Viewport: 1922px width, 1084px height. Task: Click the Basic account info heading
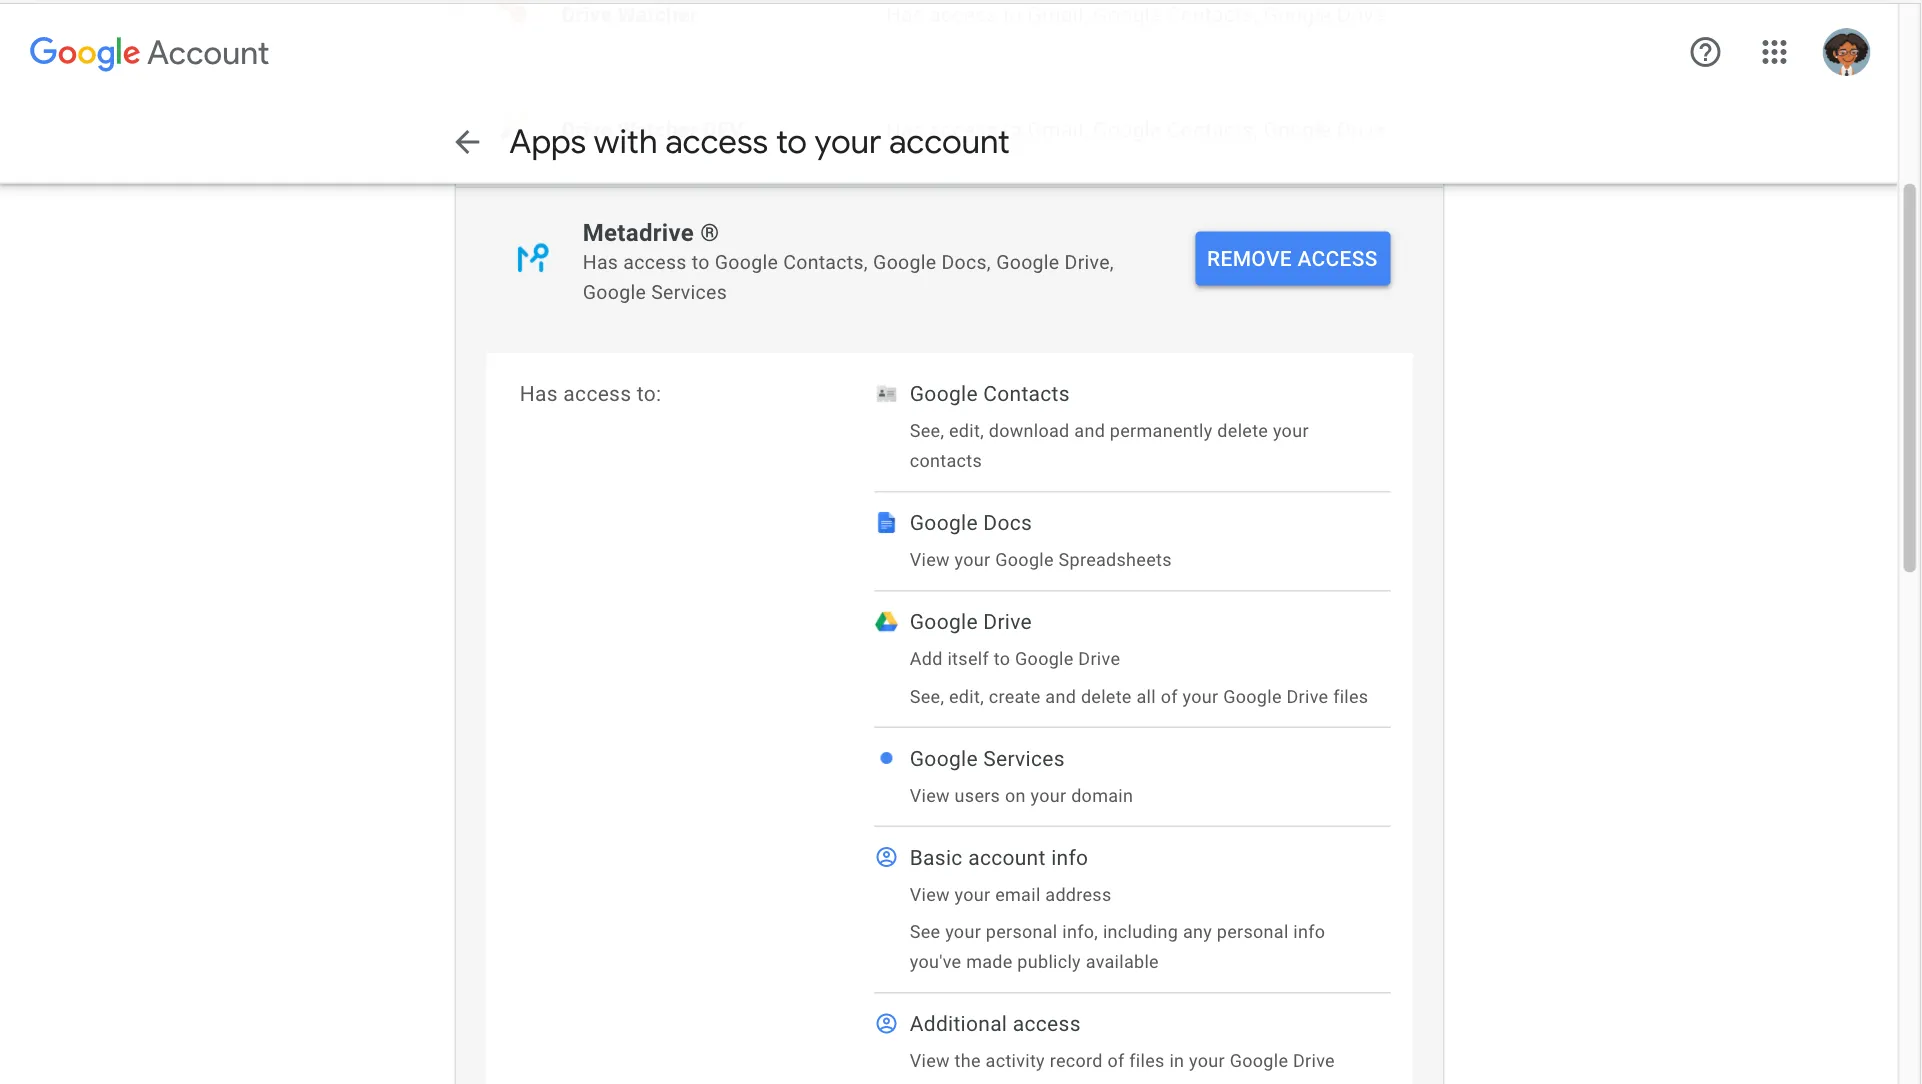point(998,858)
